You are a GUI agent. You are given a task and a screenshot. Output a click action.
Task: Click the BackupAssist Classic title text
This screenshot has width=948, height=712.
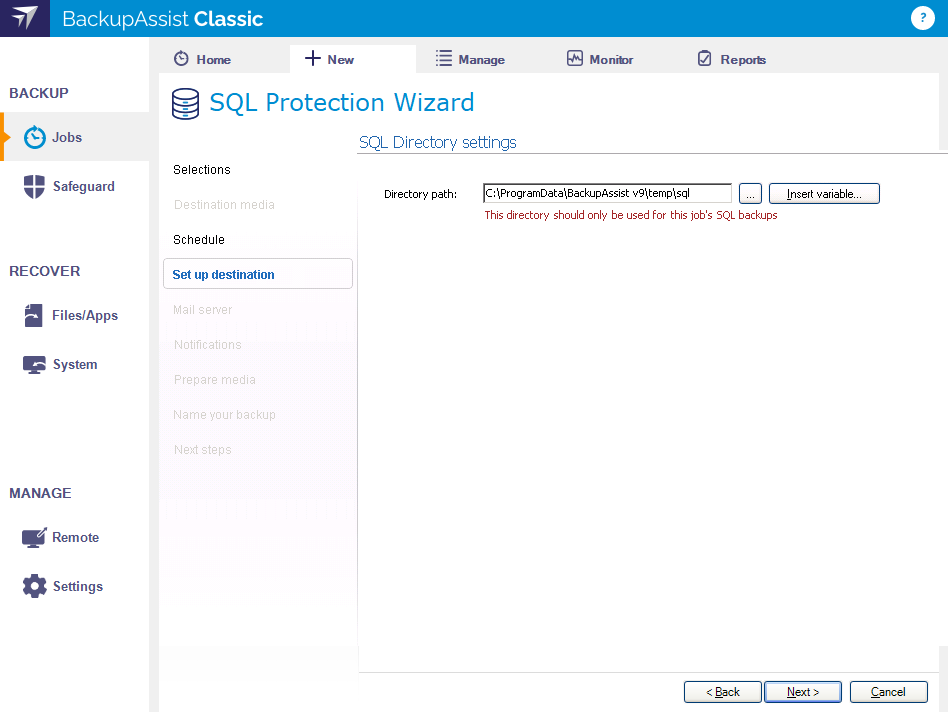(x=163, y=19)
